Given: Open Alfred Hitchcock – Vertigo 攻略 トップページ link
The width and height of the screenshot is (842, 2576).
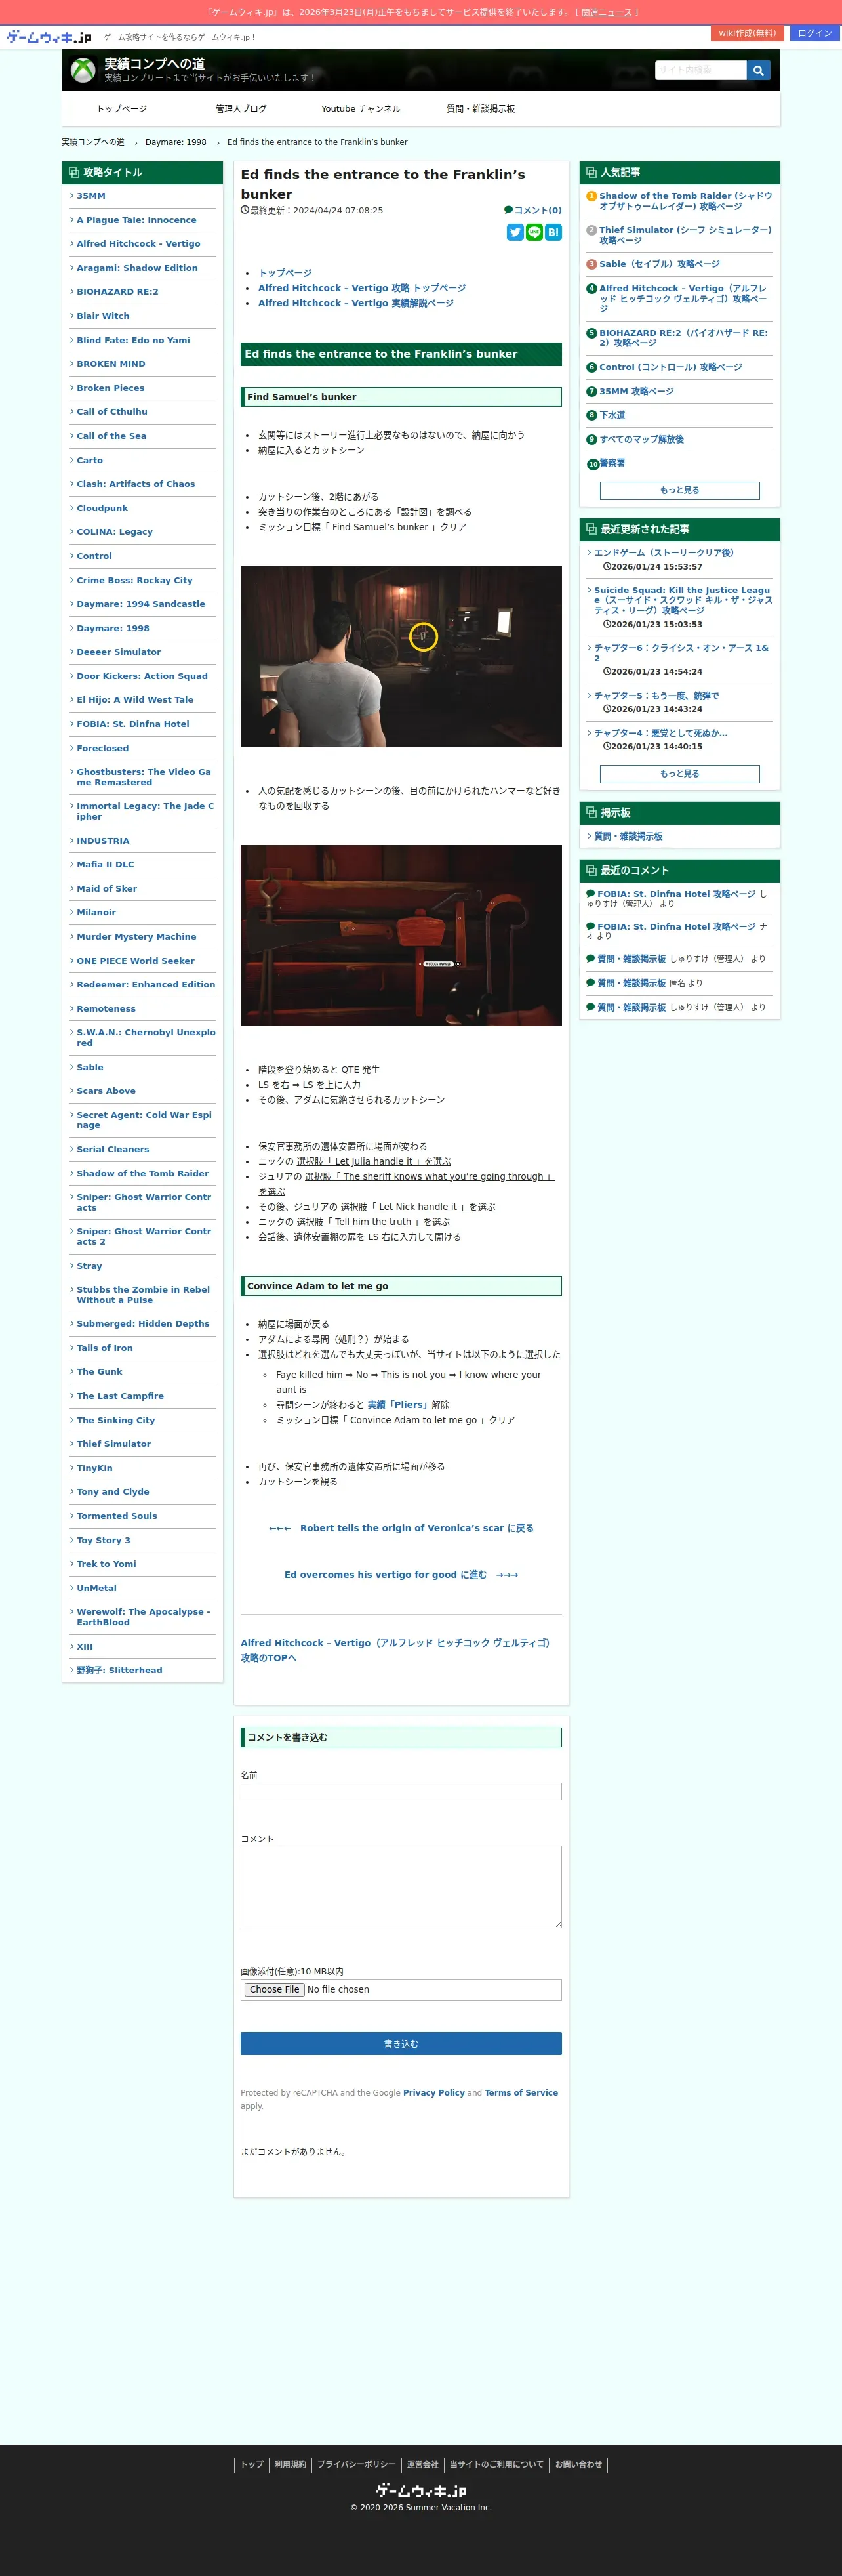Looking at the screenshot, I should 362,288.
